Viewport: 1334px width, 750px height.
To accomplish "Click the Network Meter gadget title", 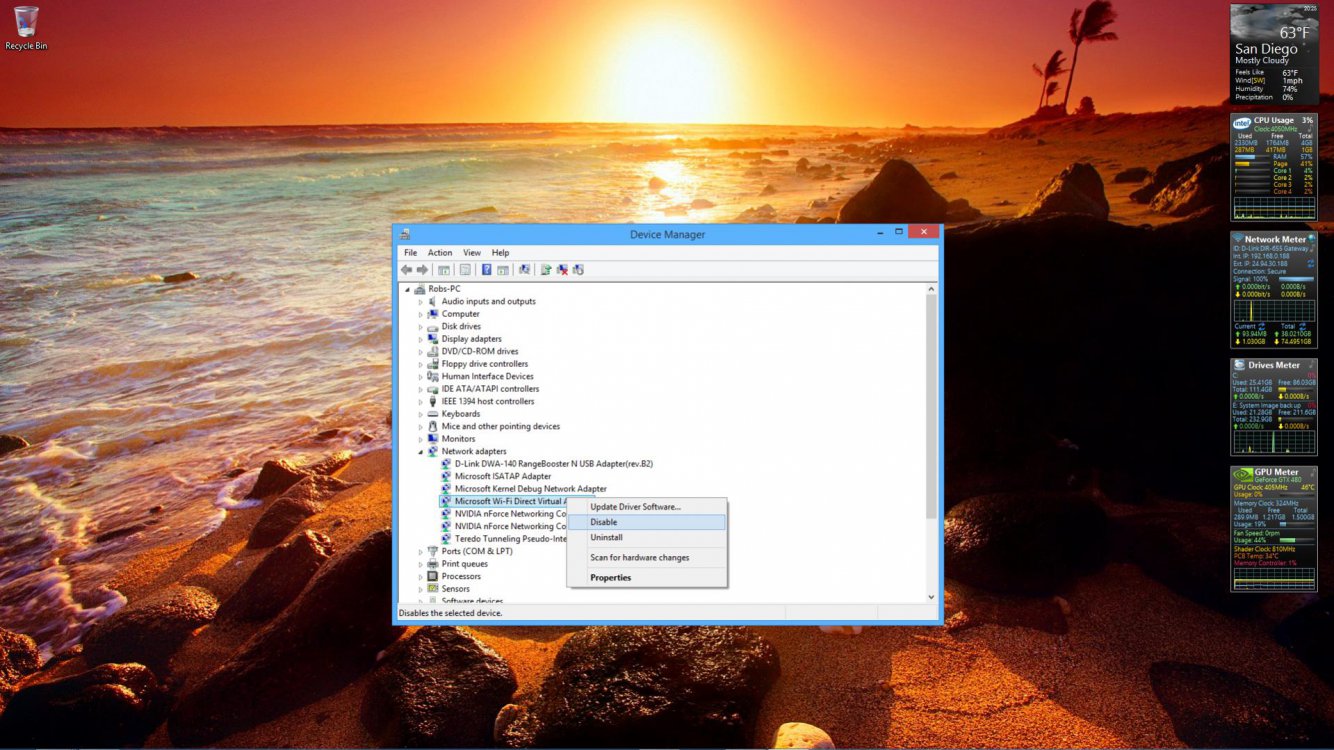I will [x=1275, y=239].
